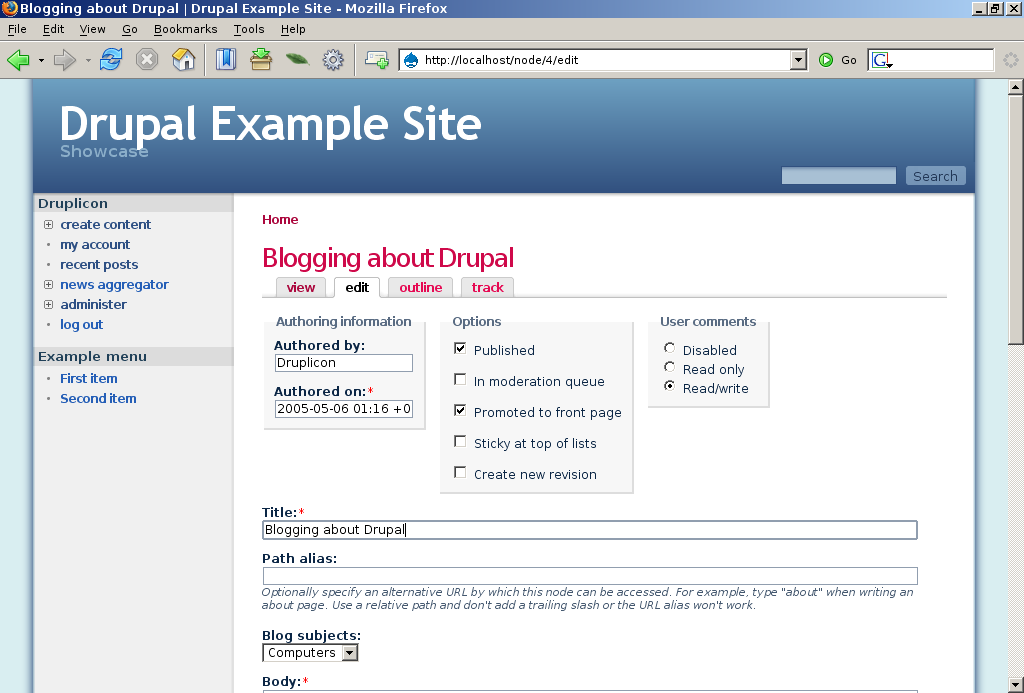Click the Home breadcrumb link
Image resolution: width=1024 pixels, height=693 pixels.
(280, 219)
